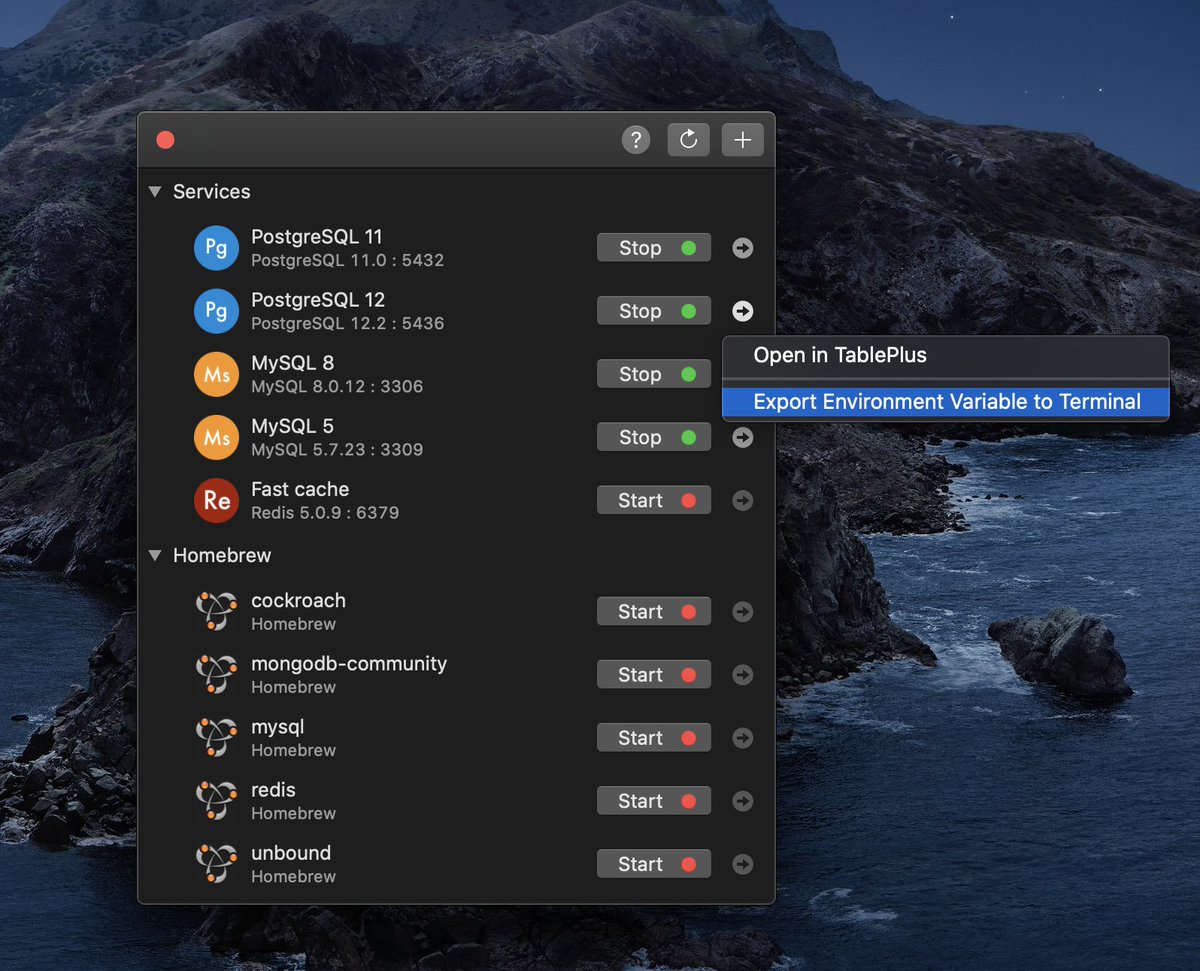Stop the MySQL 8 service
Screen dimensions: 1200x971
pos(654,374)
